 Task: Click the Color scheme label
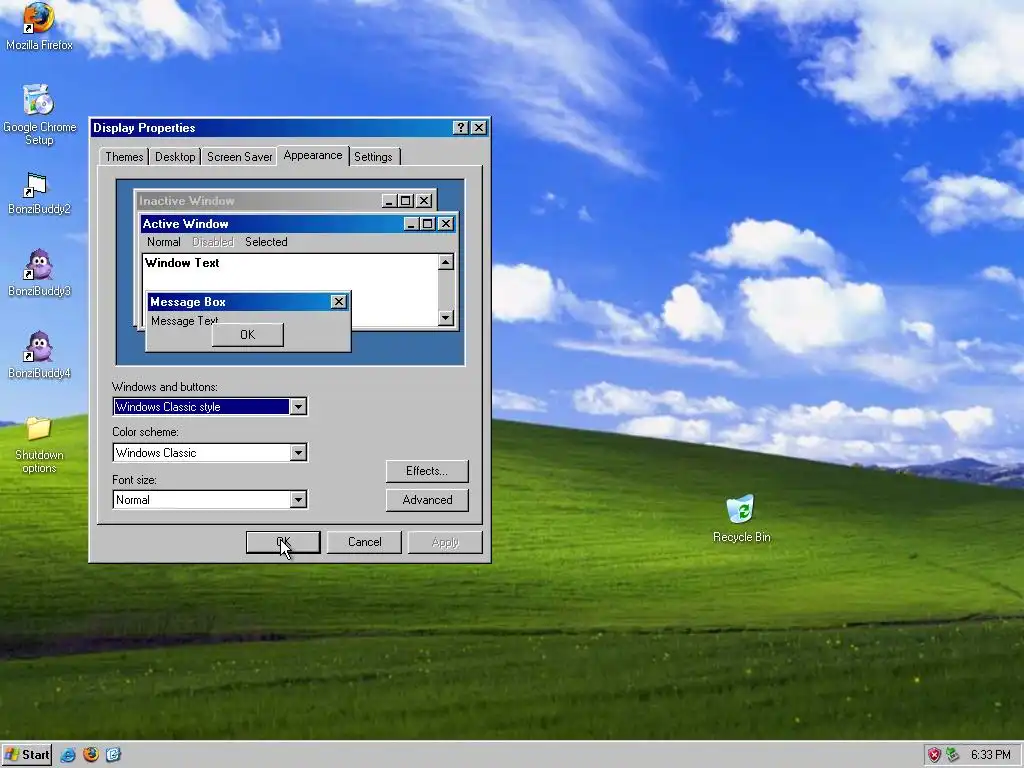tap(146, 432)
